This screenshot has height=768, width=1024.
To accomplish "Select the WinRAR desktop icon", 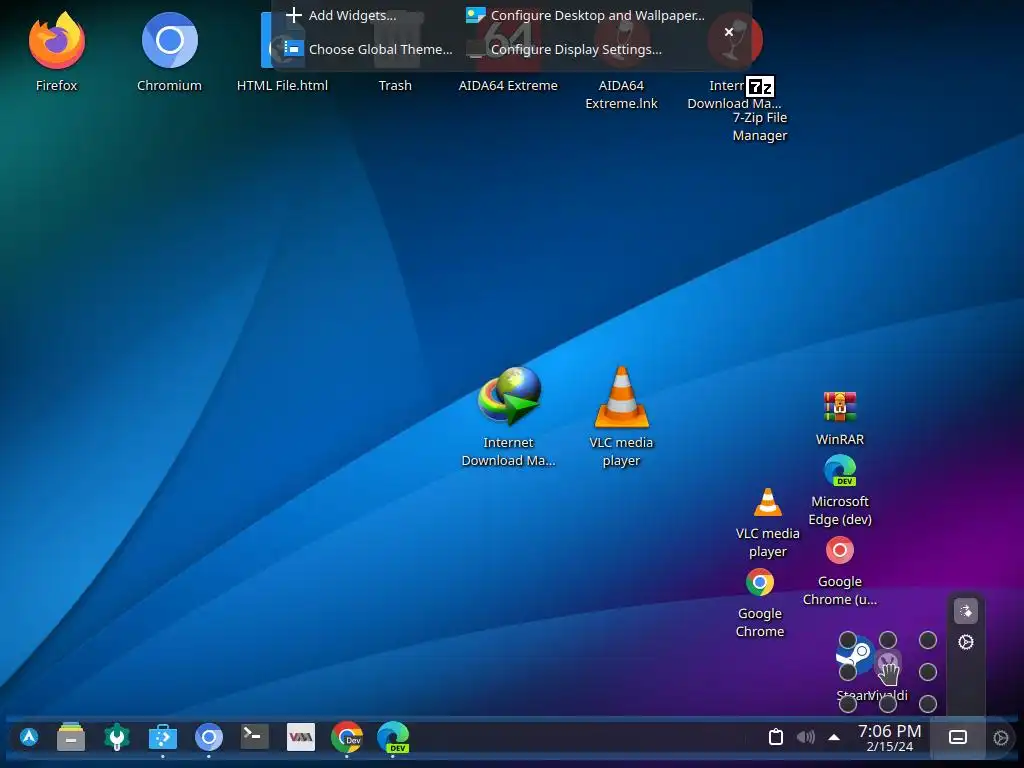I will (x=840, y=407).
